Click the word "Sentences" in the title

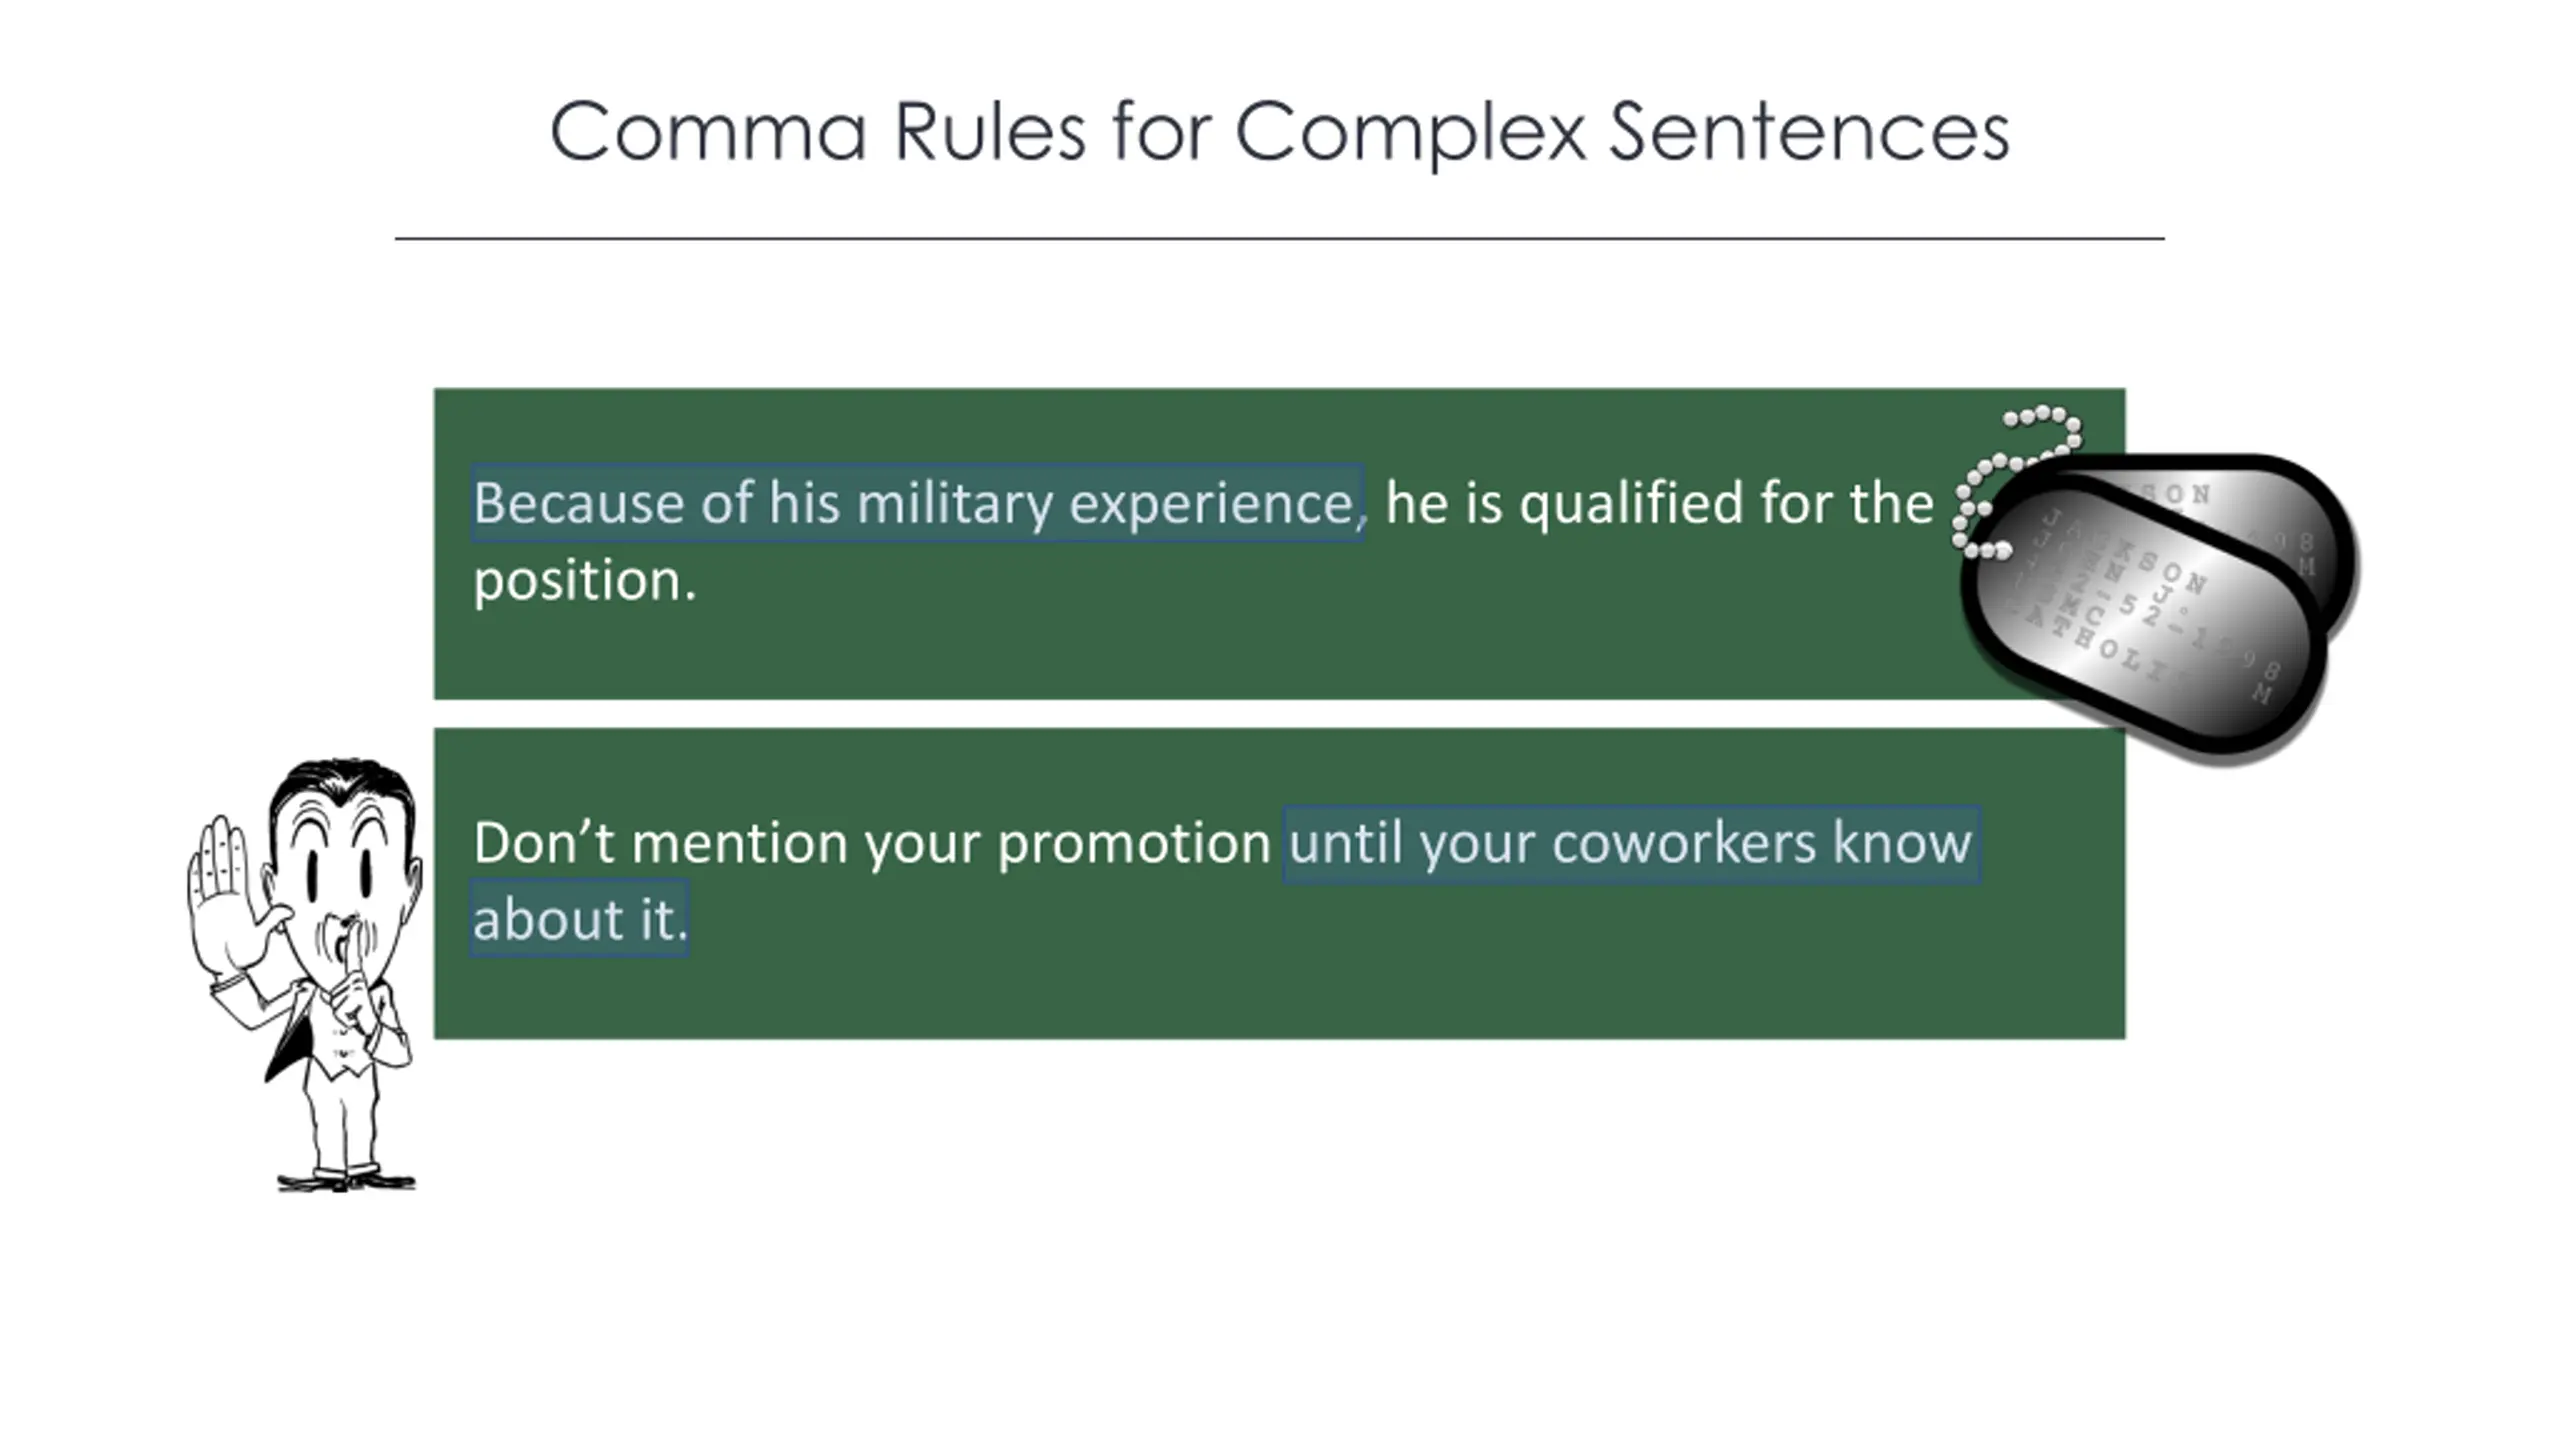point(1808,132)
